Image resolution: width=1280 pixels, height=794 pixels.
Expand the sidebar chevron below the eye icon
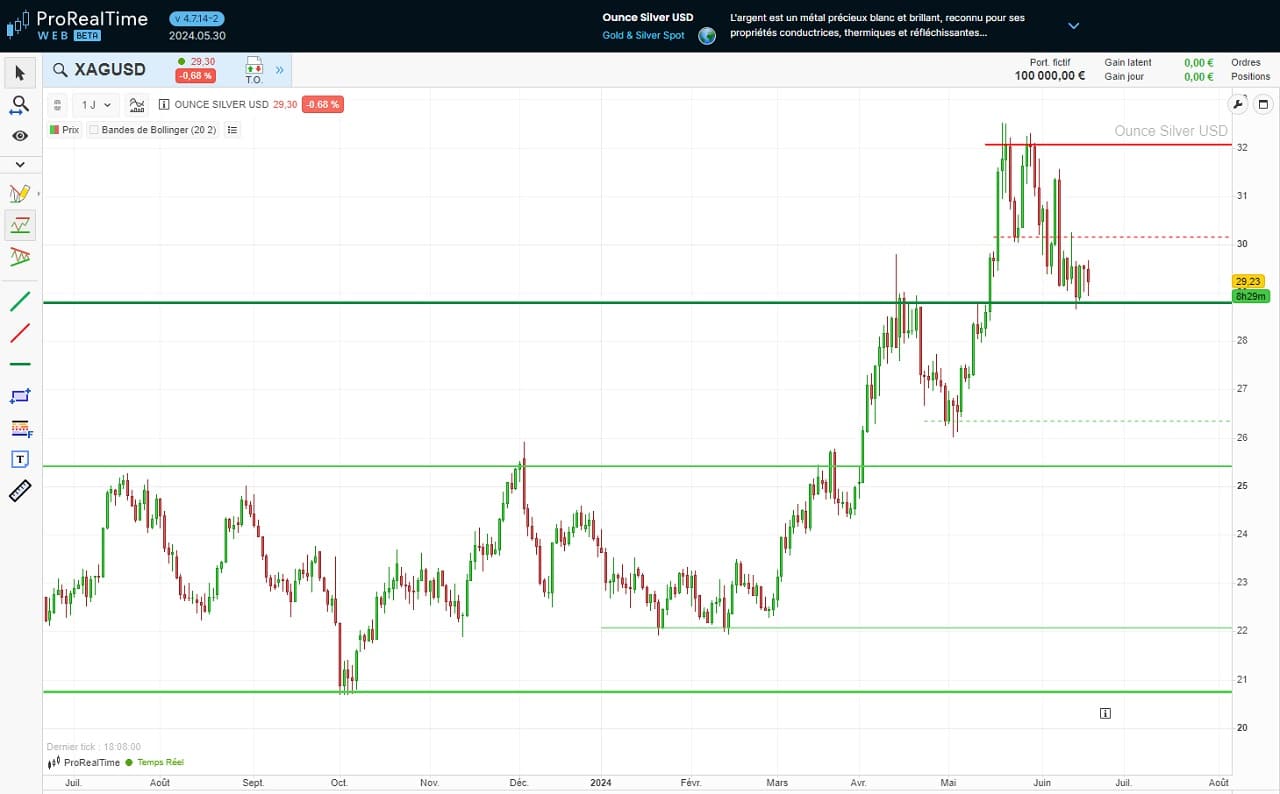click(x=20, y=164)
